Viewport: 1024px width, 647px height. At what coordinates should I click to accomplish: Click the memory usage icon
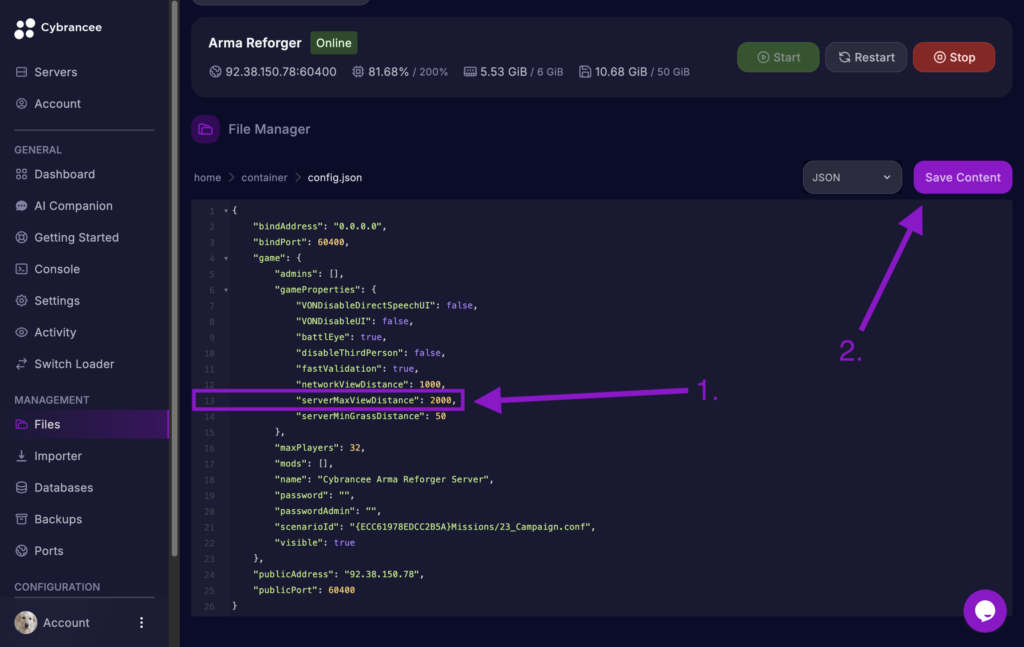pyautogui.click(x=470, y=72)
